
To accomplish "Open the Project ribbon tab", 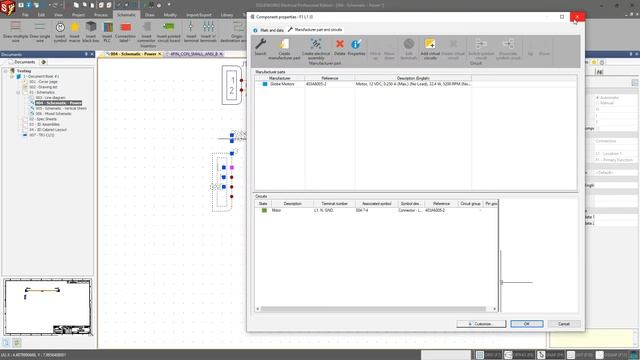I will [78, 15].
